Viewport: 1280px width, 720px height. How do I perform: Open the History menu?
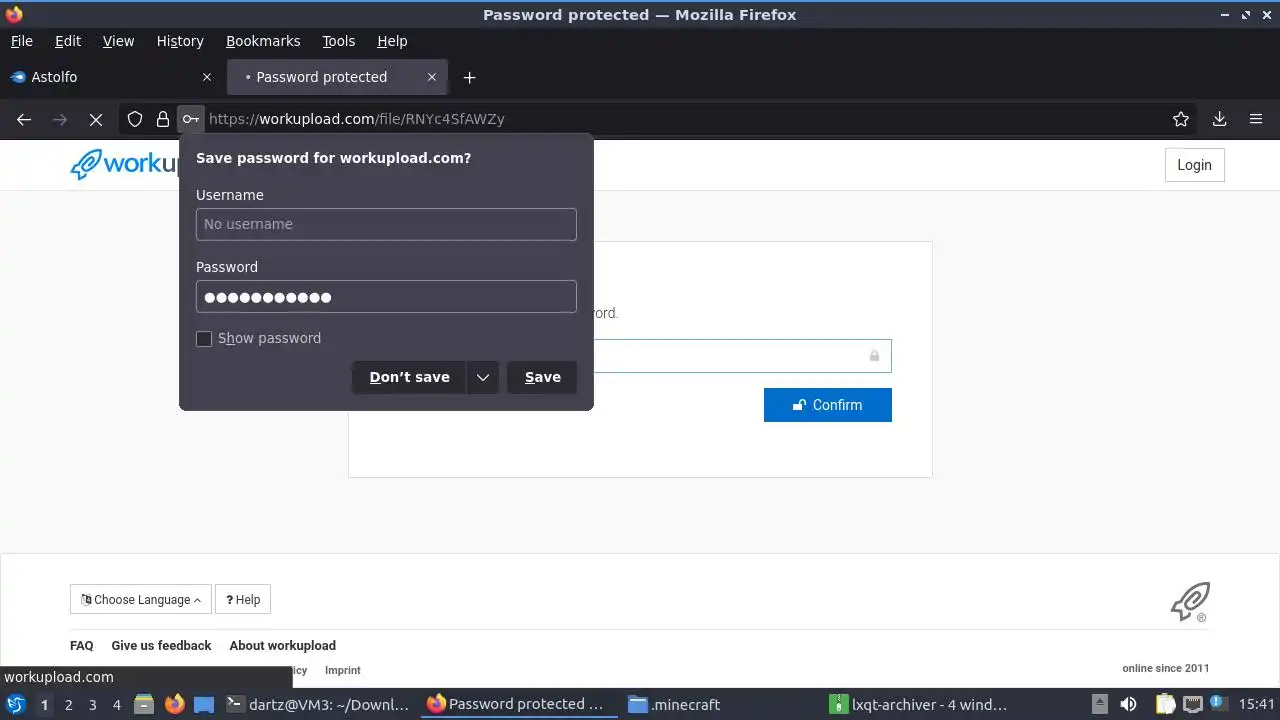[180, 41]
